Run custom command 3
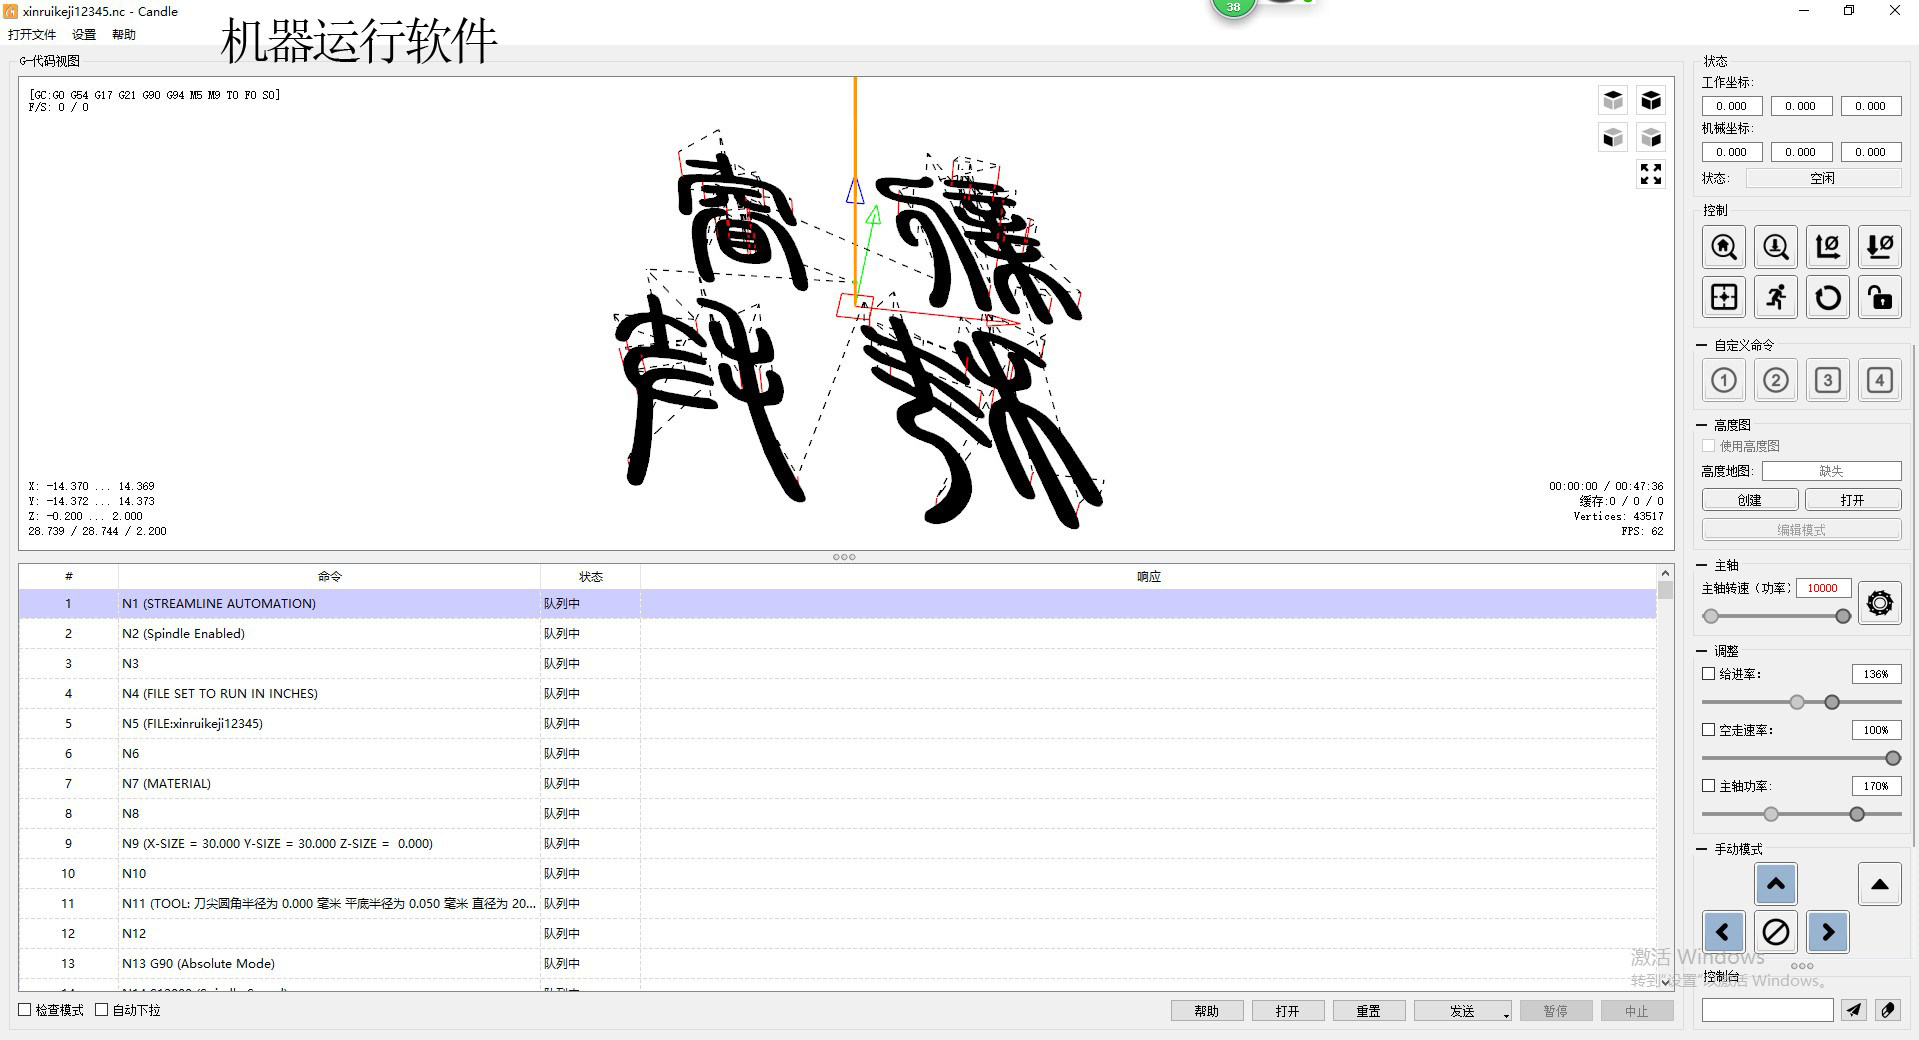The height and width of the screenshot is (1040, 1919). click(x=1828, y=380)
